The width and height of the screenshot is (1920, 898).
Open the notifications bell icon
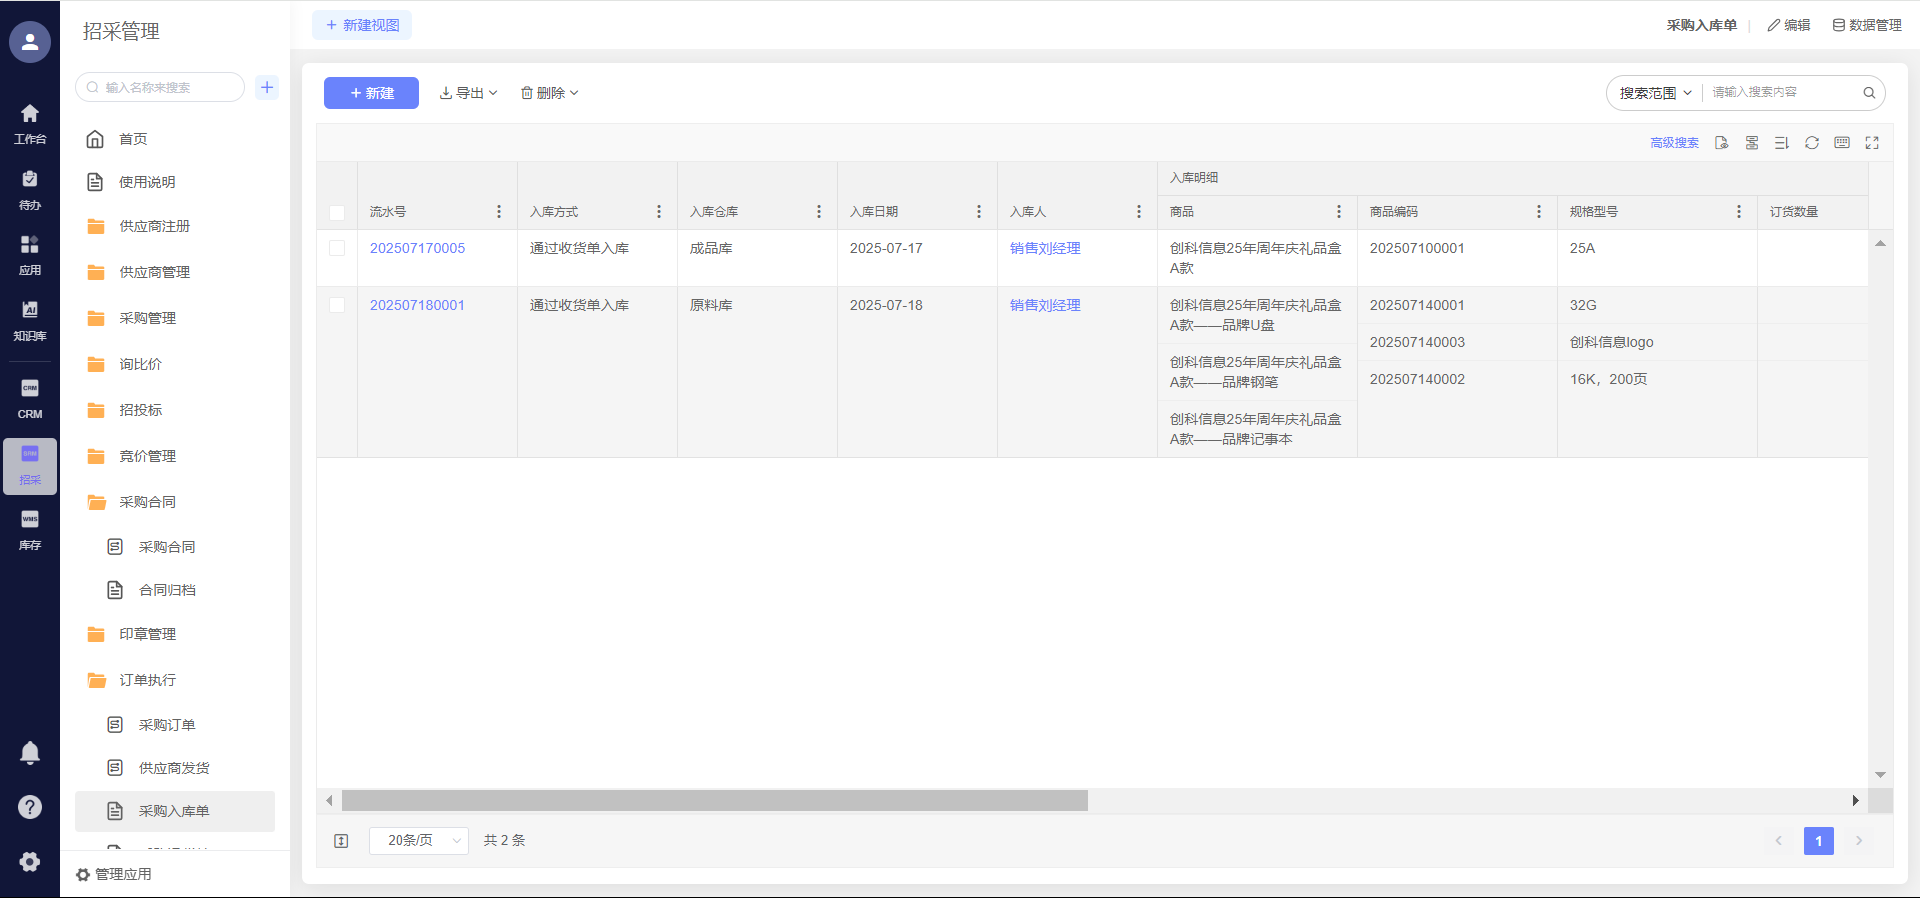pos(30,753)
